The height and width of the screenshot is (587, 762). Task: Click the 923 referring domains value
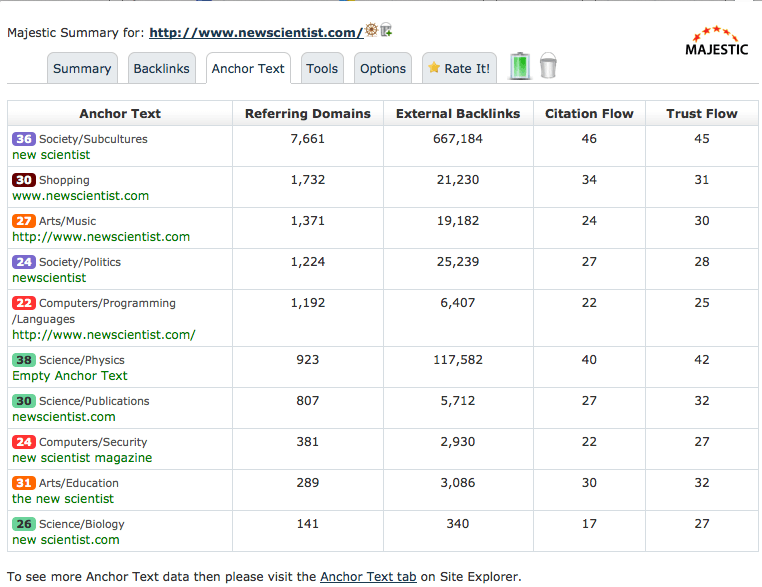point(308,360)
